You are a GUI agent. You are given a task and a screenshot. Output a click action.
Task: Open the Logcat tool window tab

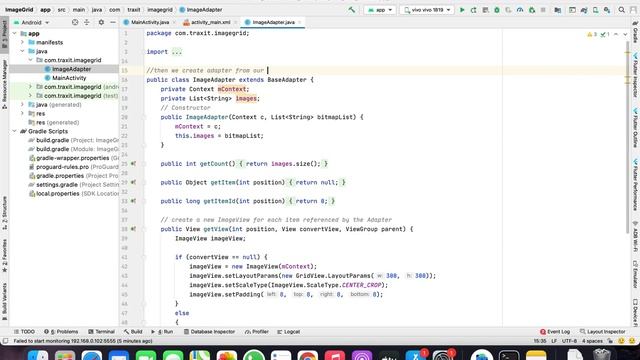(x=289, y=332)
